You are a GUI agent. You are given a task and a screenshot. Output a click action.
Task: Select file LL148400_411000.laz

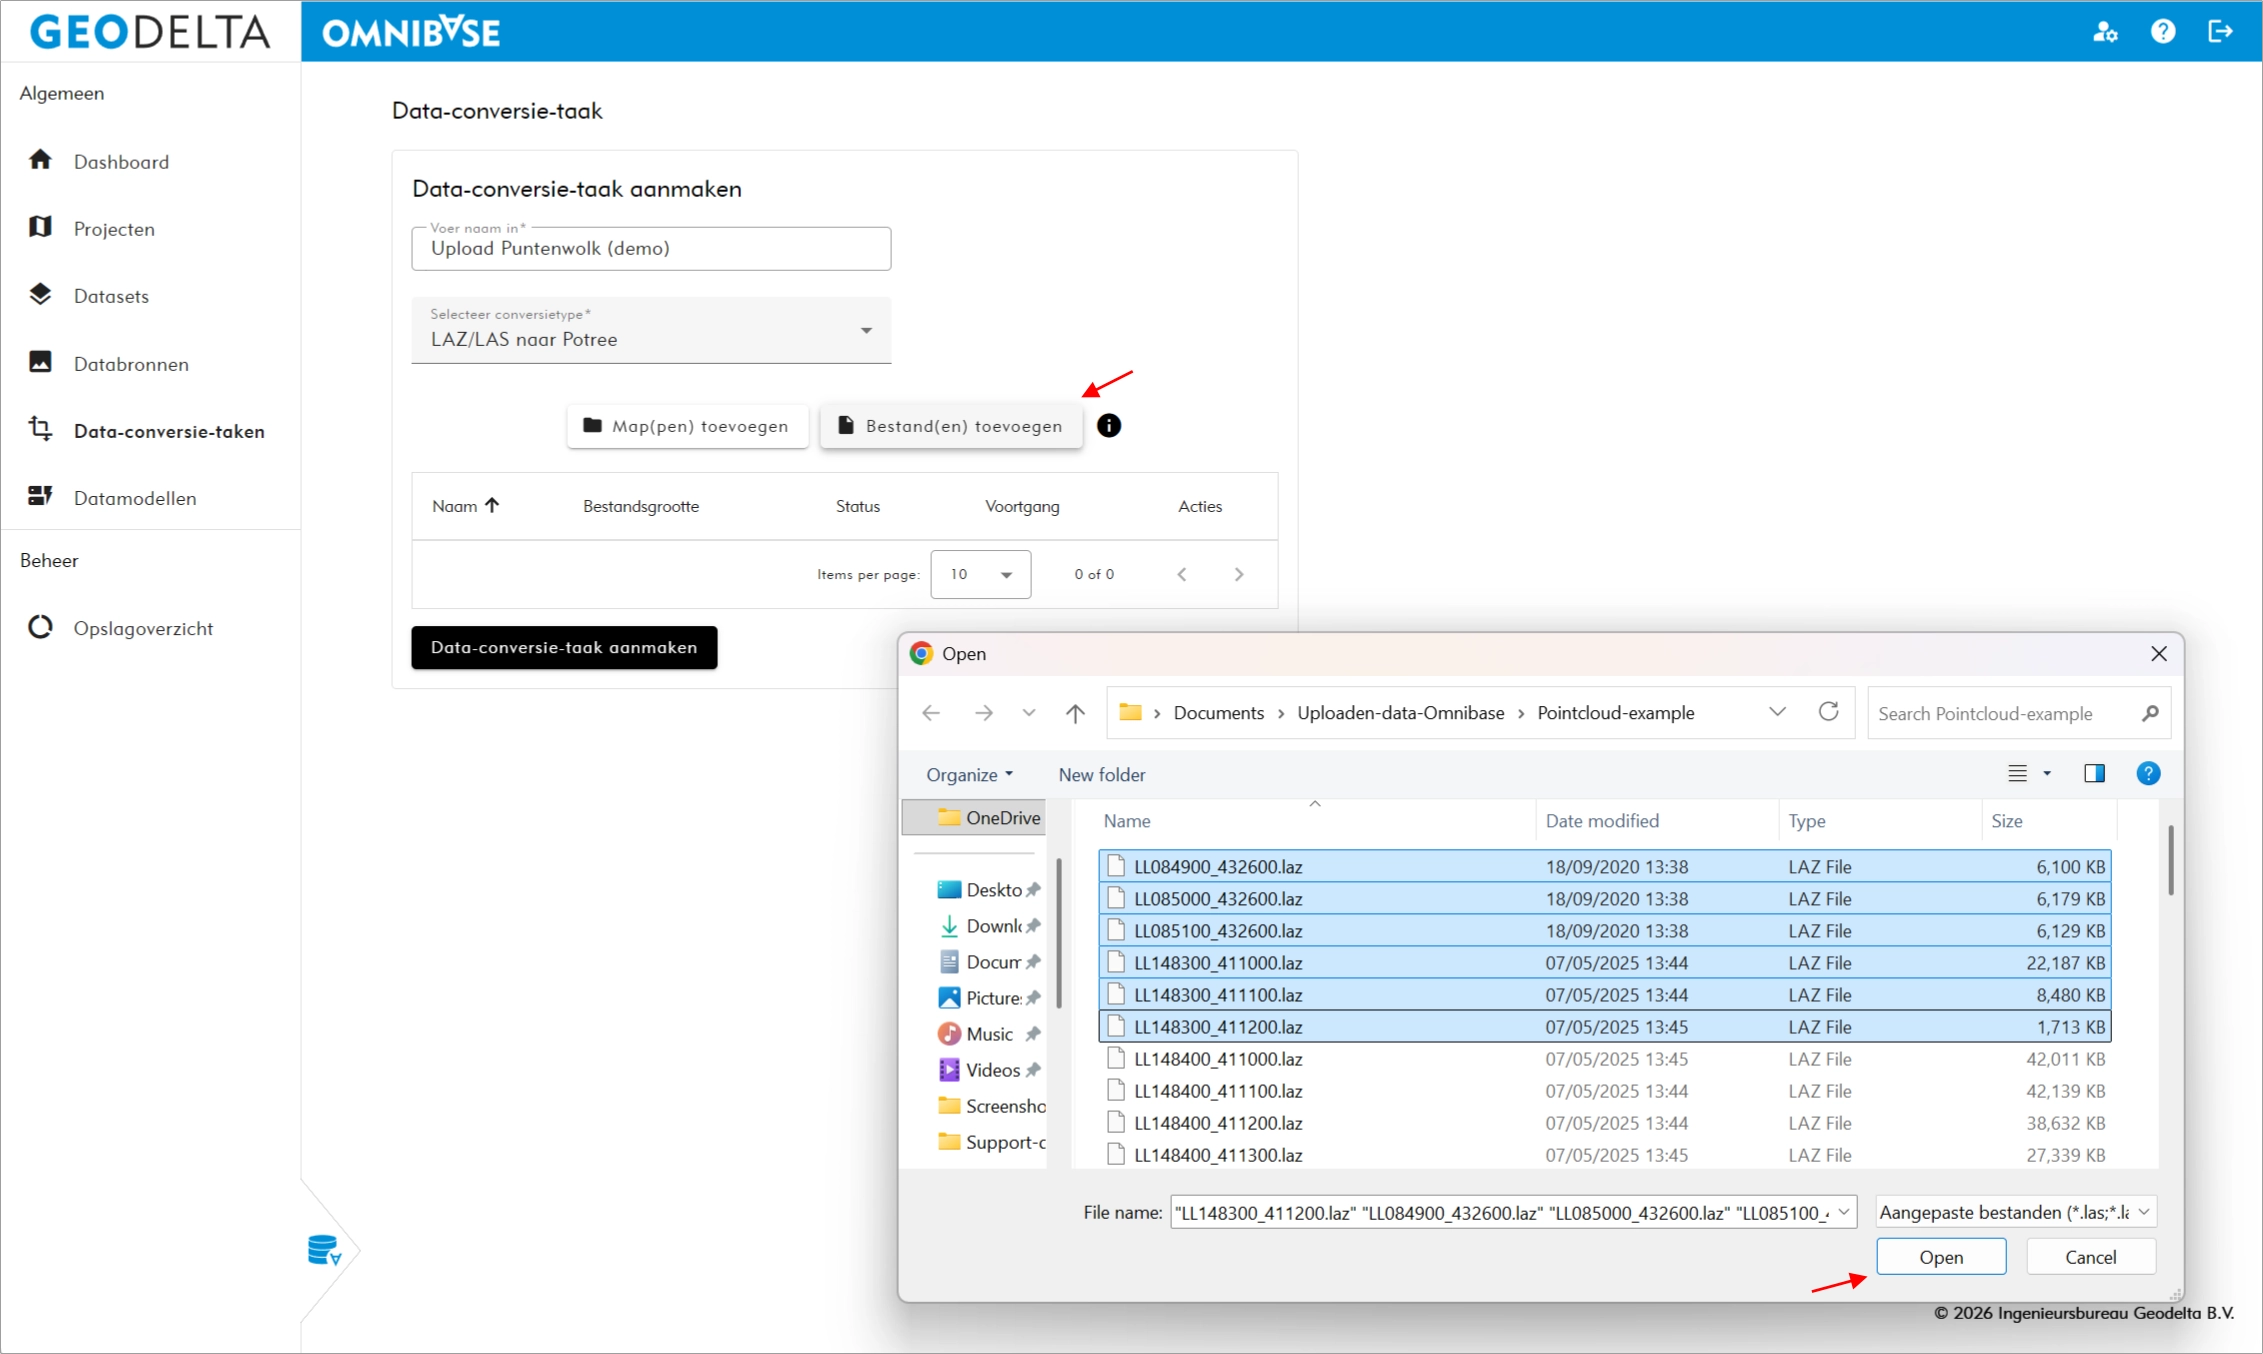click(x=1218, y=1059)
